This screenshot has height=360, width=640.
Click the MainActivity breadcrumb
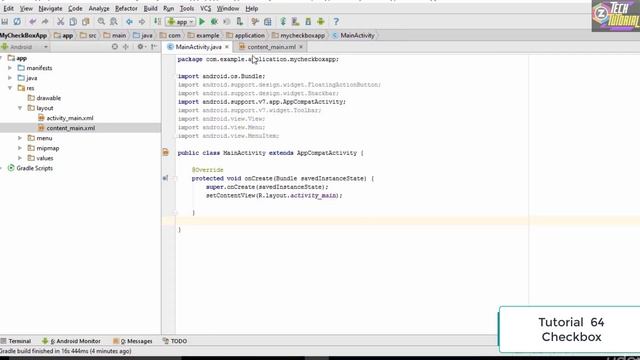(353, 36)
